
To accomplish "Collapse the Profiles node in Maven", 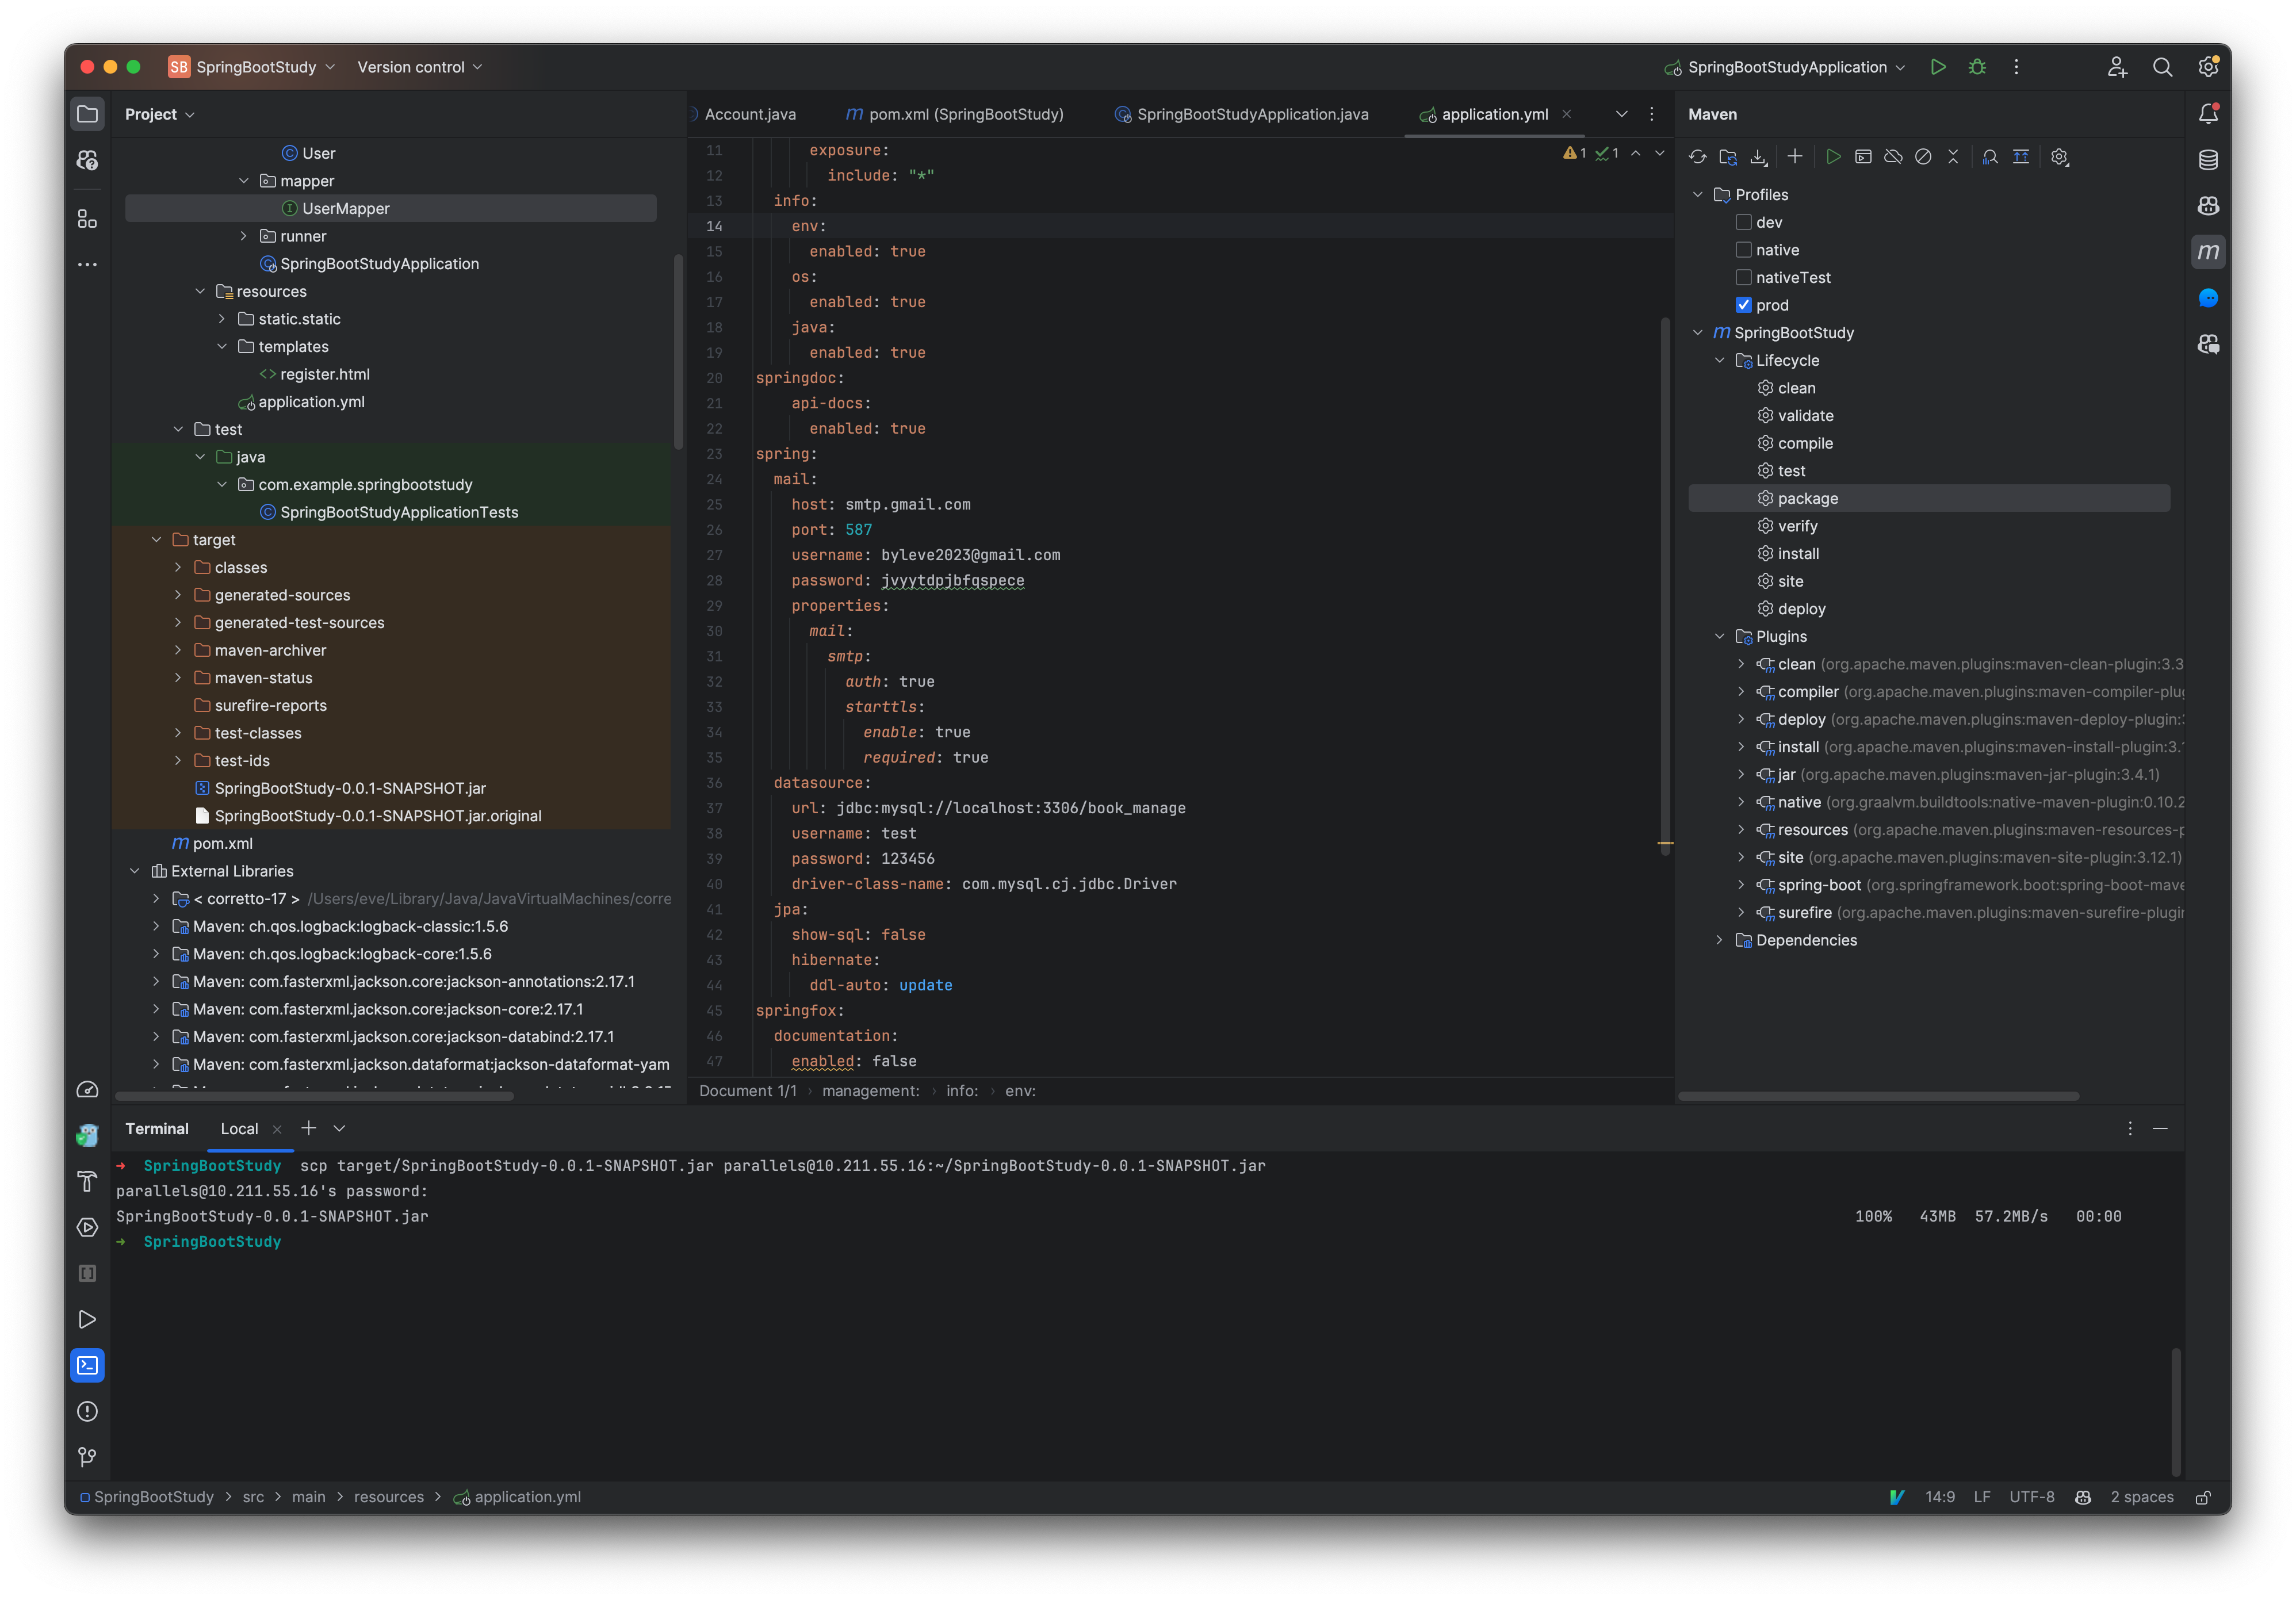I will pos(1698,195).
